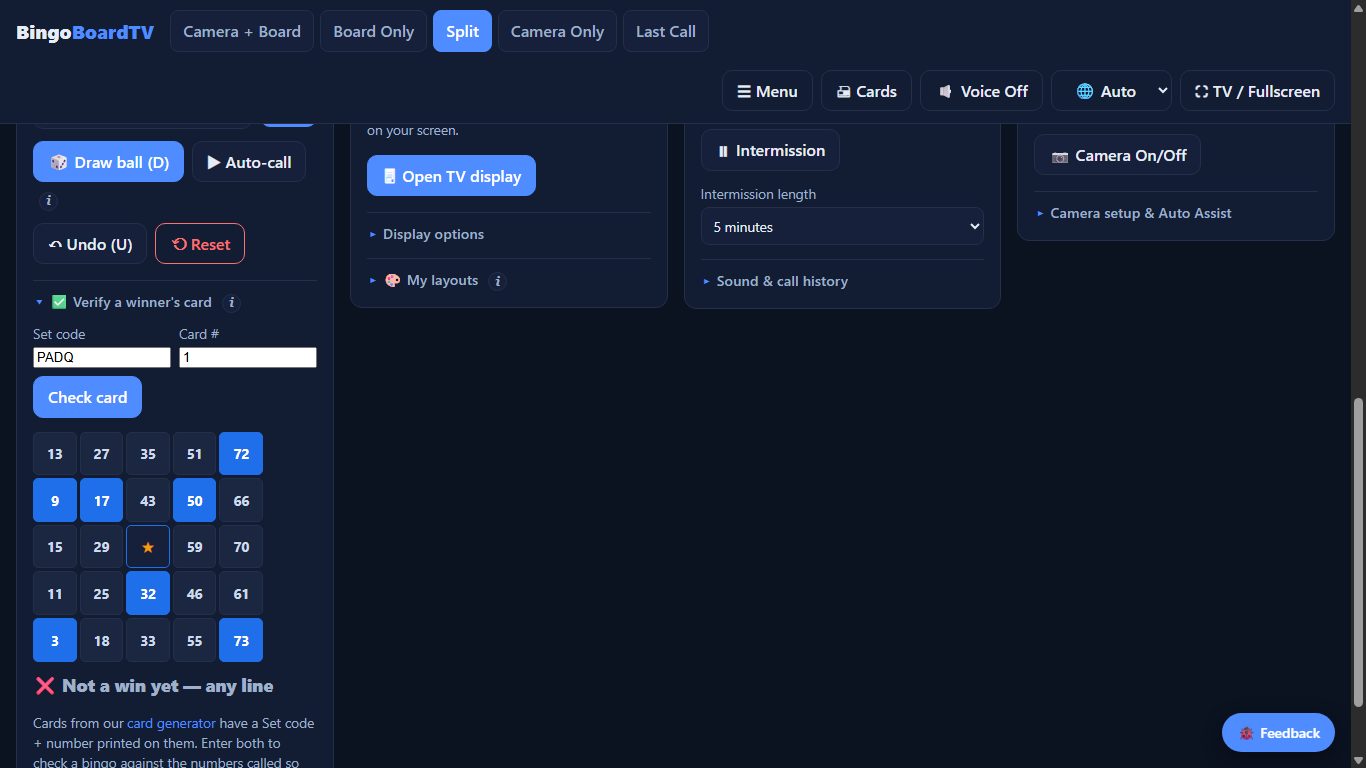Click card cell 15
The height and width of the screenshot is (768, 1366).
point(55,547)
